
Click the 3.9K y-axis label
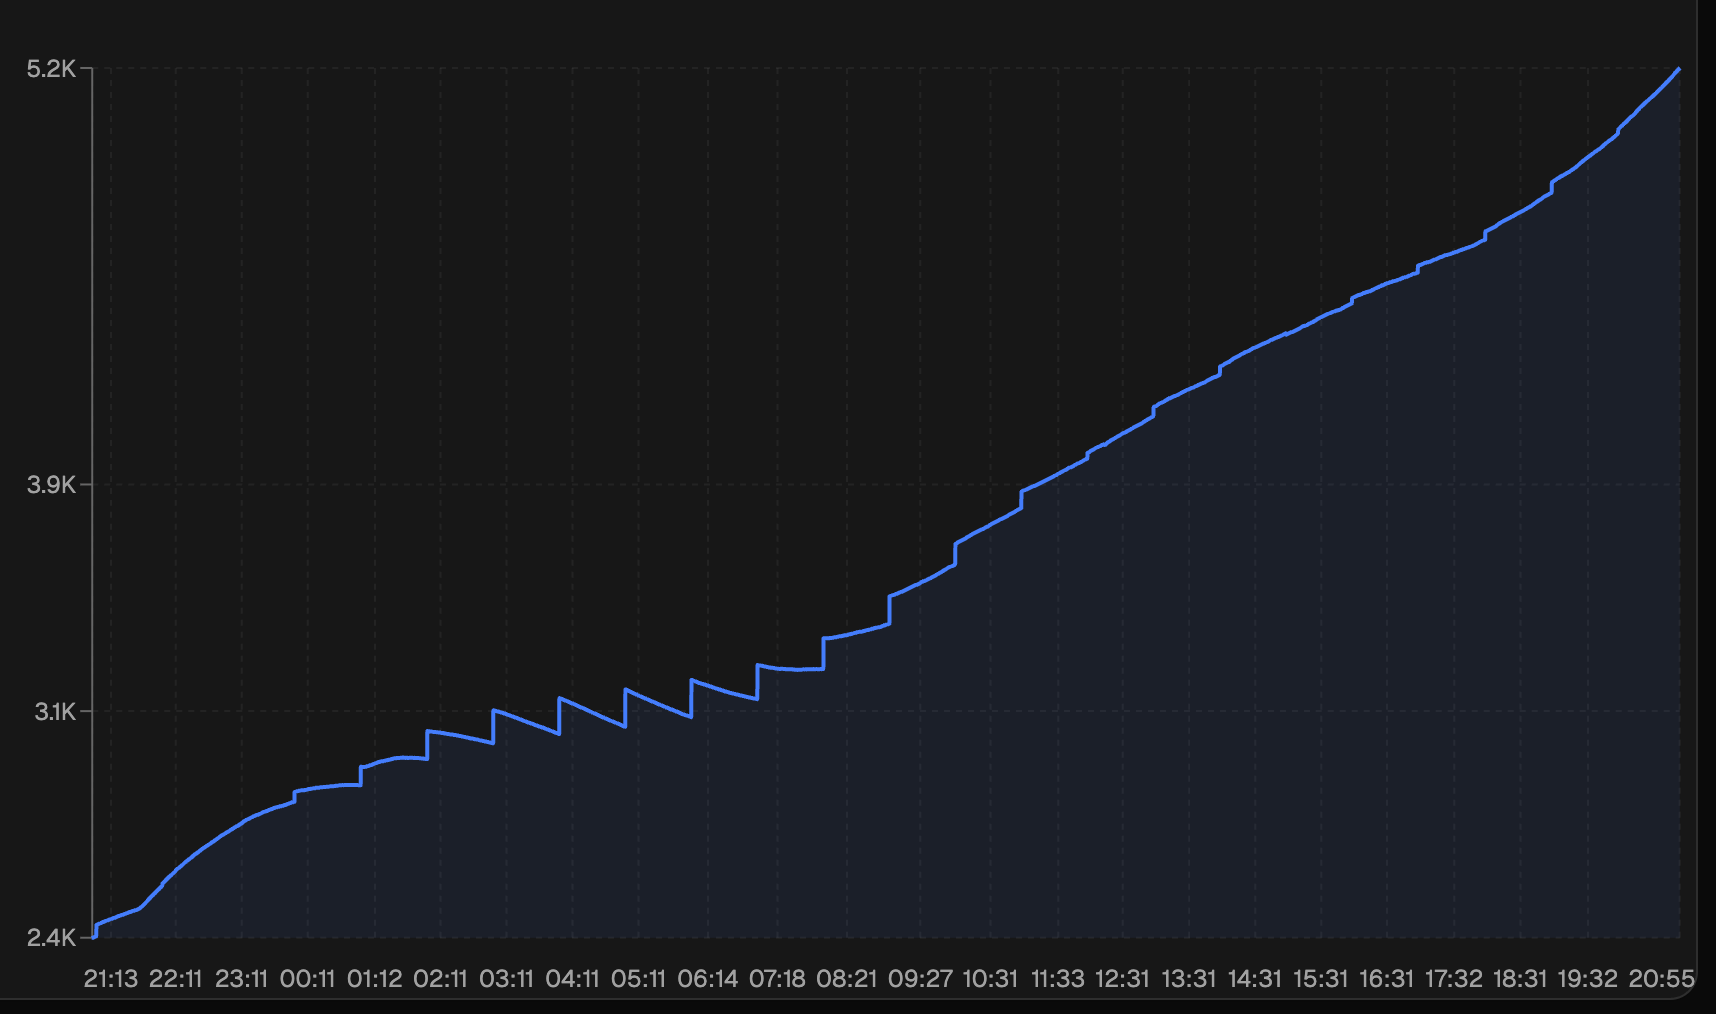pos(51,485)
